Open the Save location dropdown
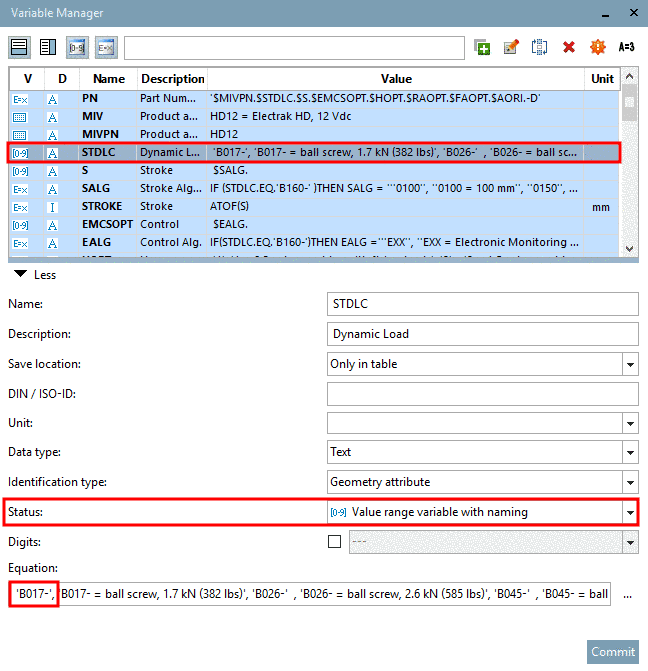This screenshot has height=671, width=648. [630, 364]
